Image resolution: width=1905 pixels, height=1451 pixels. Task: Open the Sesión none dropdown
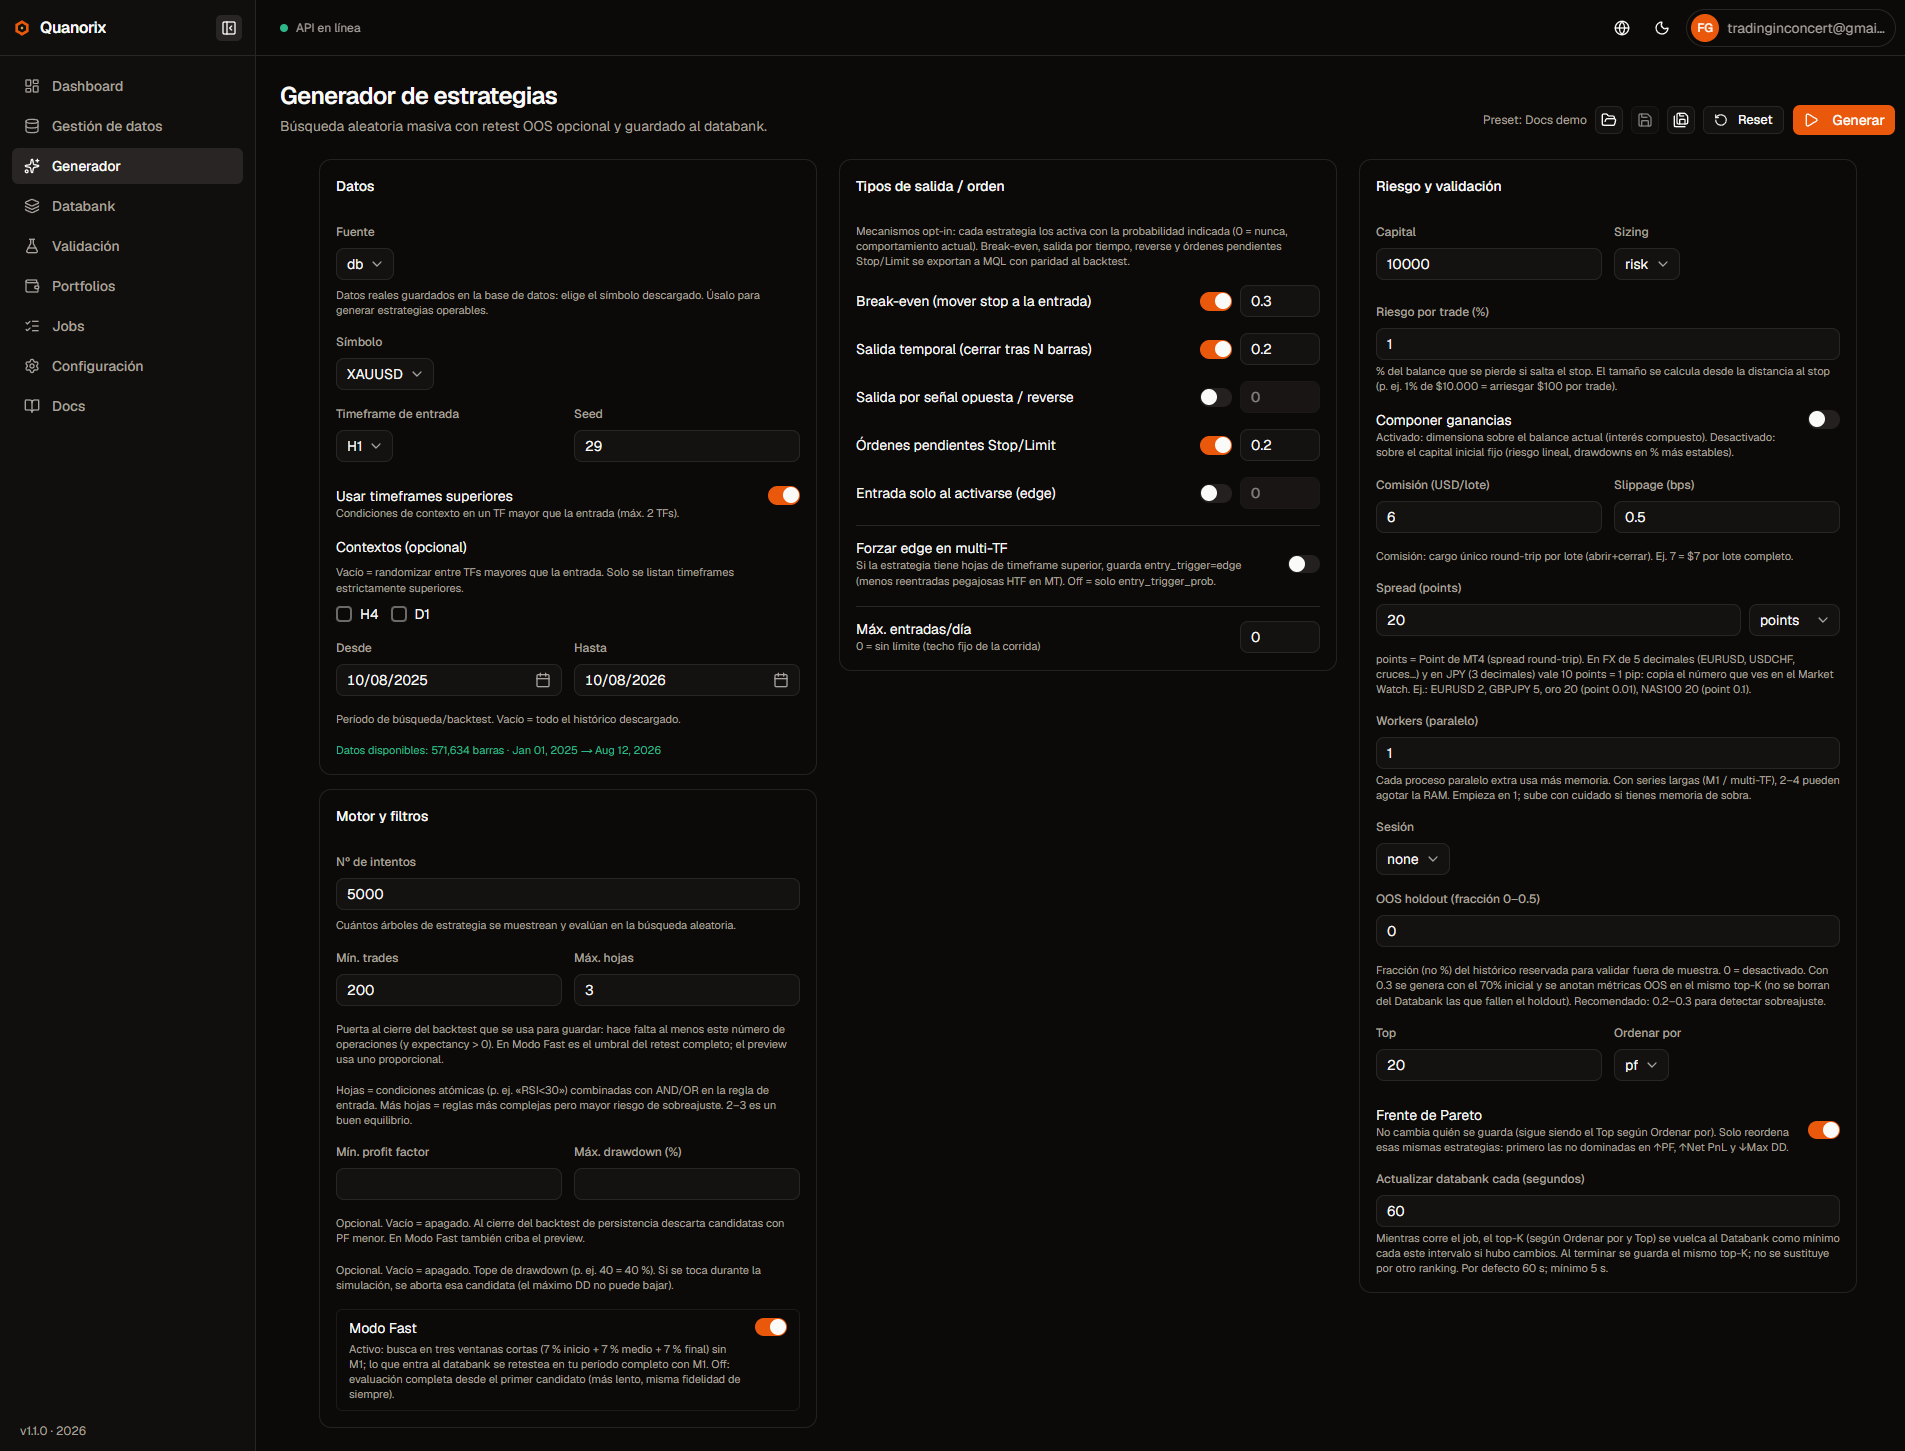click(1413, 859)
